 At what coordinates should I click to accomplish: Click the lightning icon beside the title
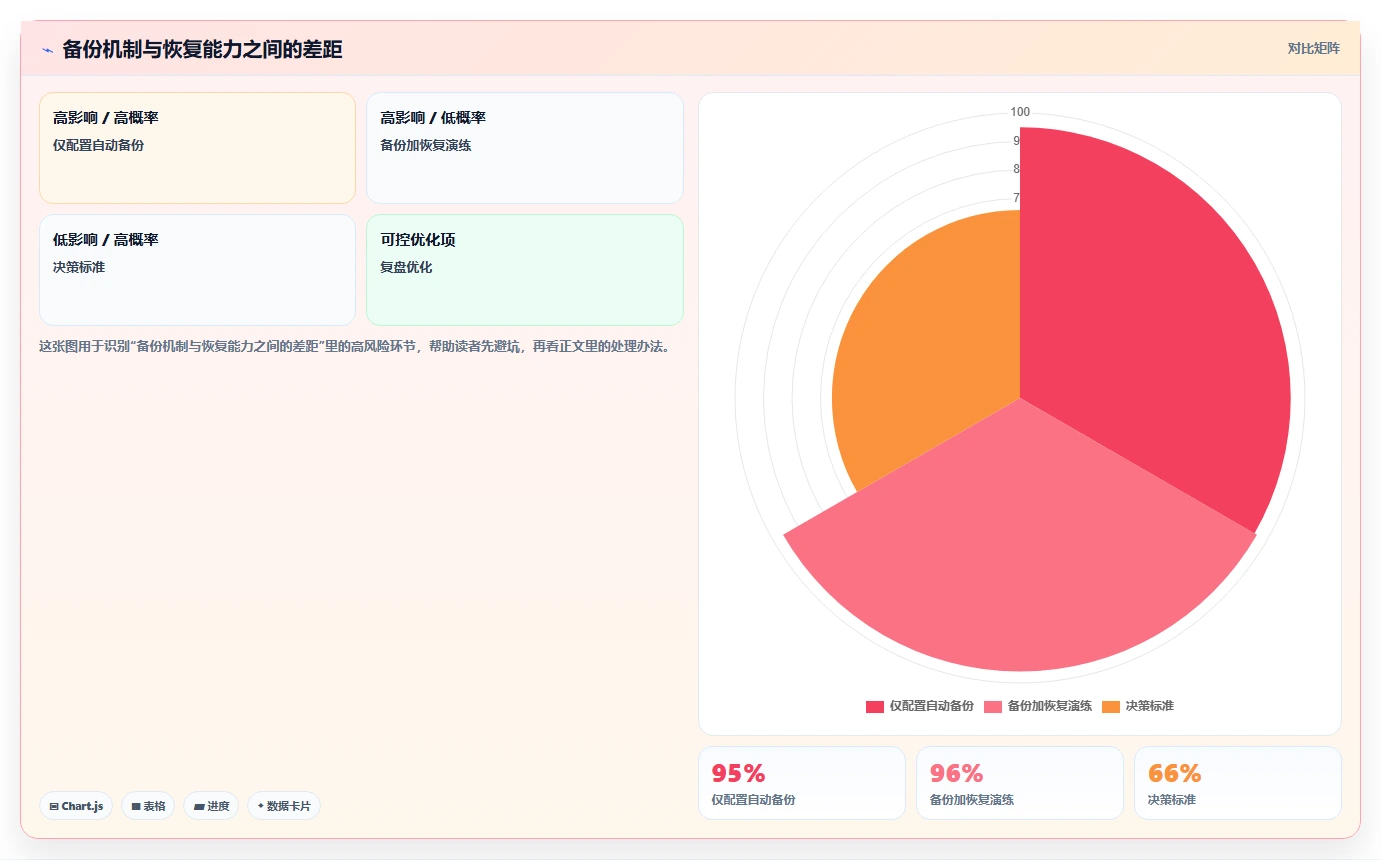tap(47, 50)
